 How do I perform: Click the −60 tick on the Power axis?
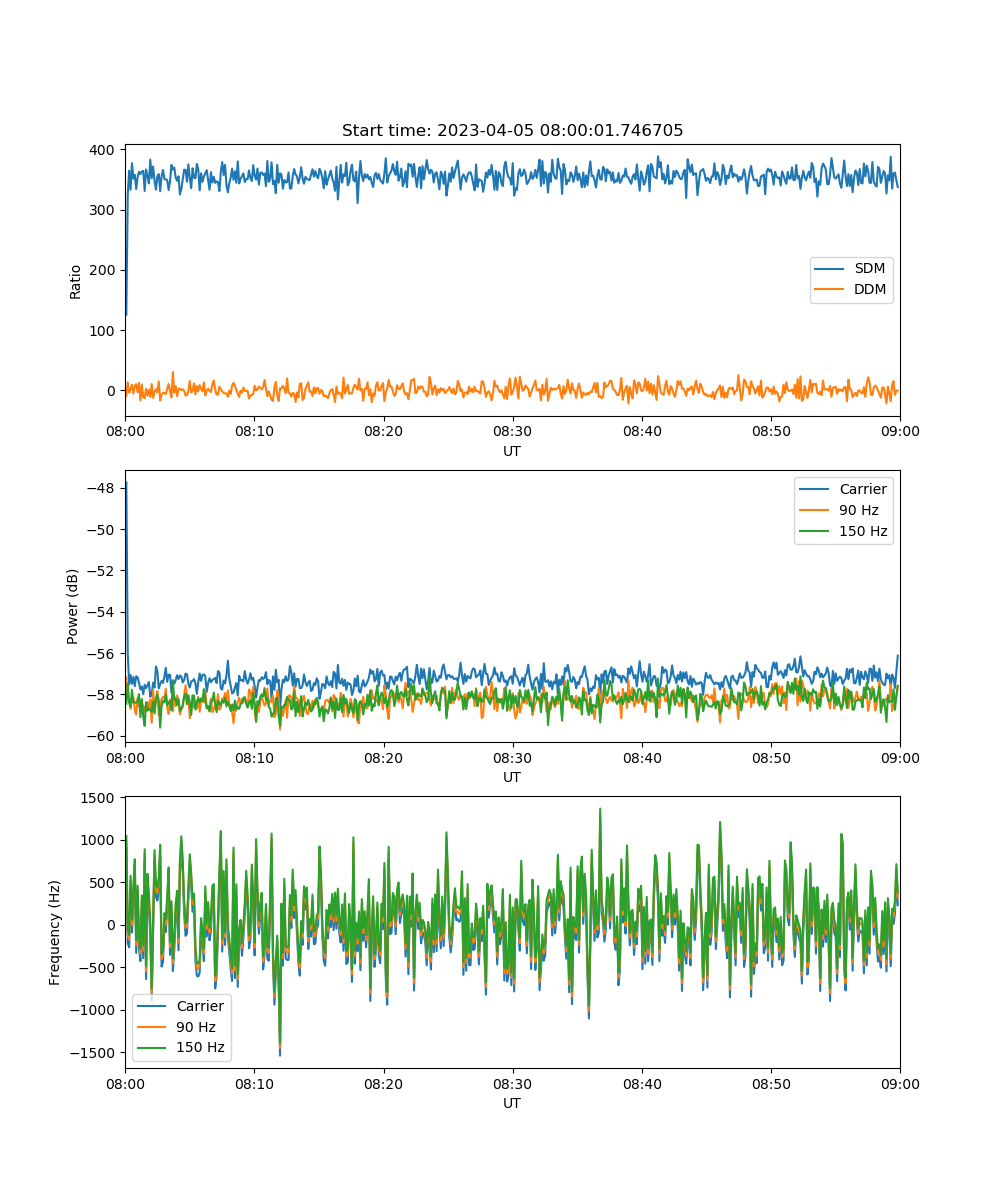click(101, 736)
